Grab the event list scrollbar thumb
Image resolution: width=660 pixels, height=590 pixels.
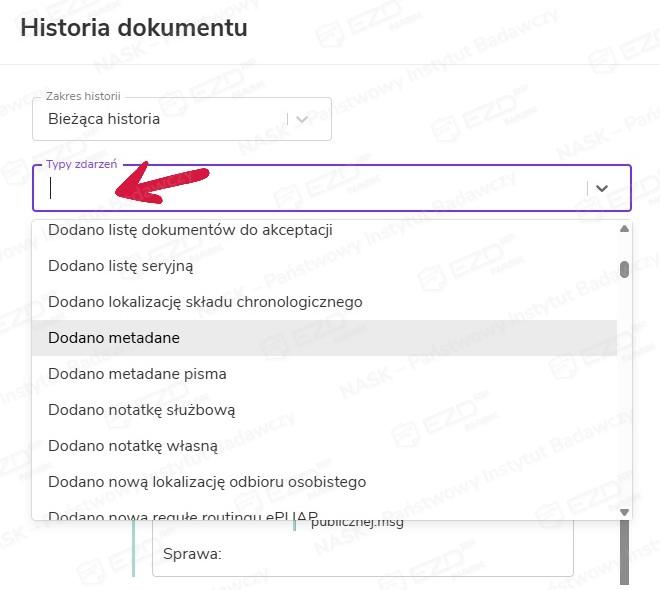625,268
